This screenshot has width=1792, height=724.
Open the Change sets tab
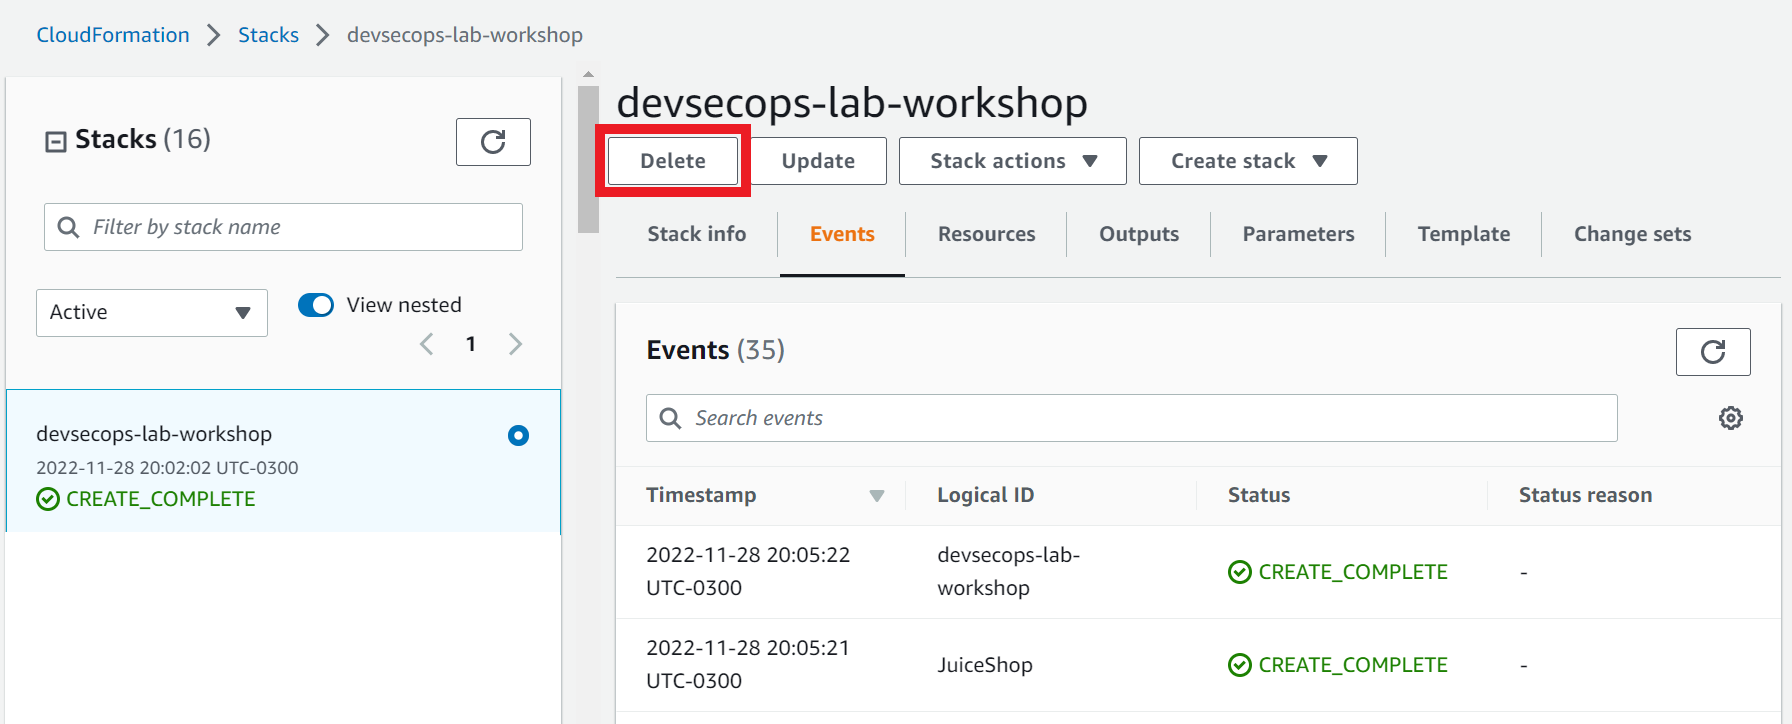click(x=1632, y=234)
